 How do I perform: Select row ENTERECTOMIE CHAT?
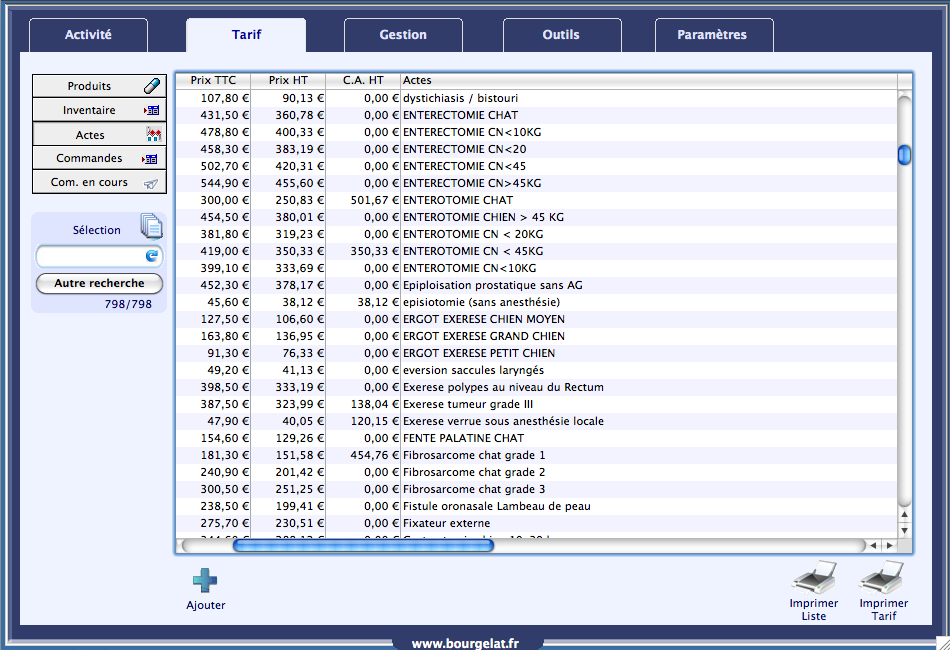pyautogui.click(x=536, y=115)
